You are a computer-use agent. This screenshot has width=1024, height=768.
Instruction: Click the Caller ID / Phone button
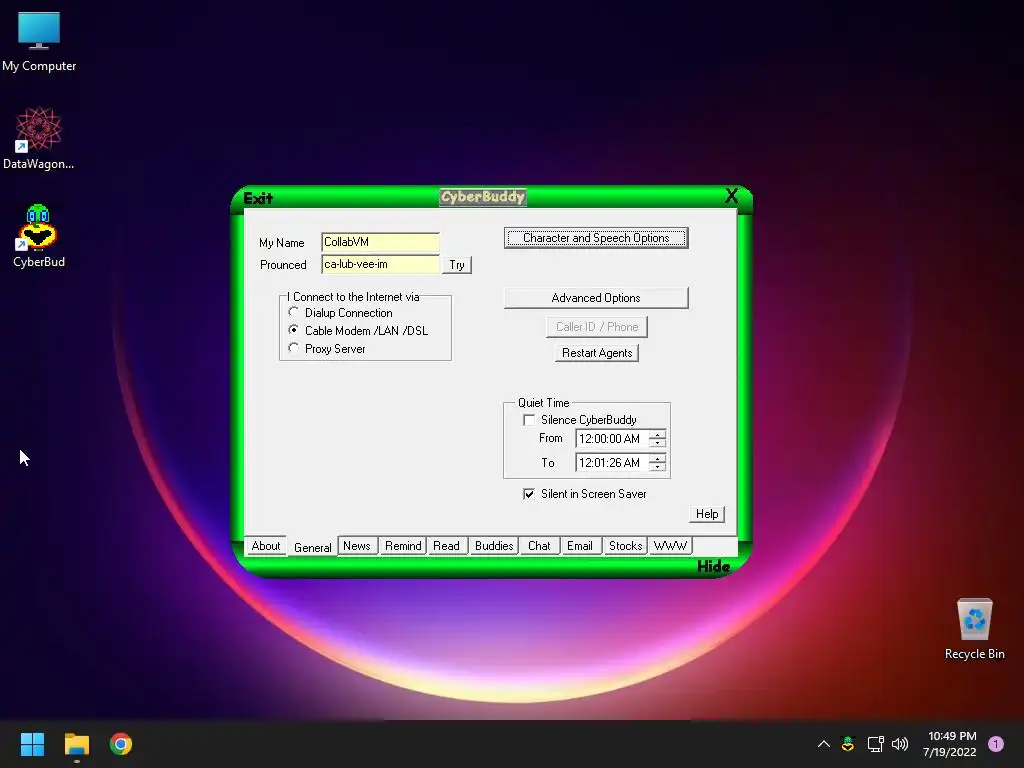[x=597, y=327]
